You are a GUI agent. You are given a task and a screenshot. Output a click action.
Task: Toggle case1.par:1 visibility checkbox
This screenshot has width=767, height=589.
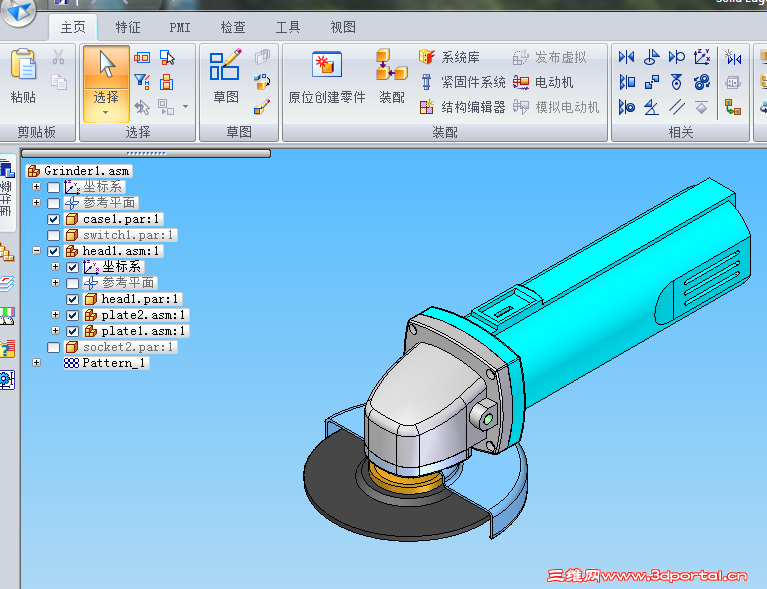click(53, 219)
